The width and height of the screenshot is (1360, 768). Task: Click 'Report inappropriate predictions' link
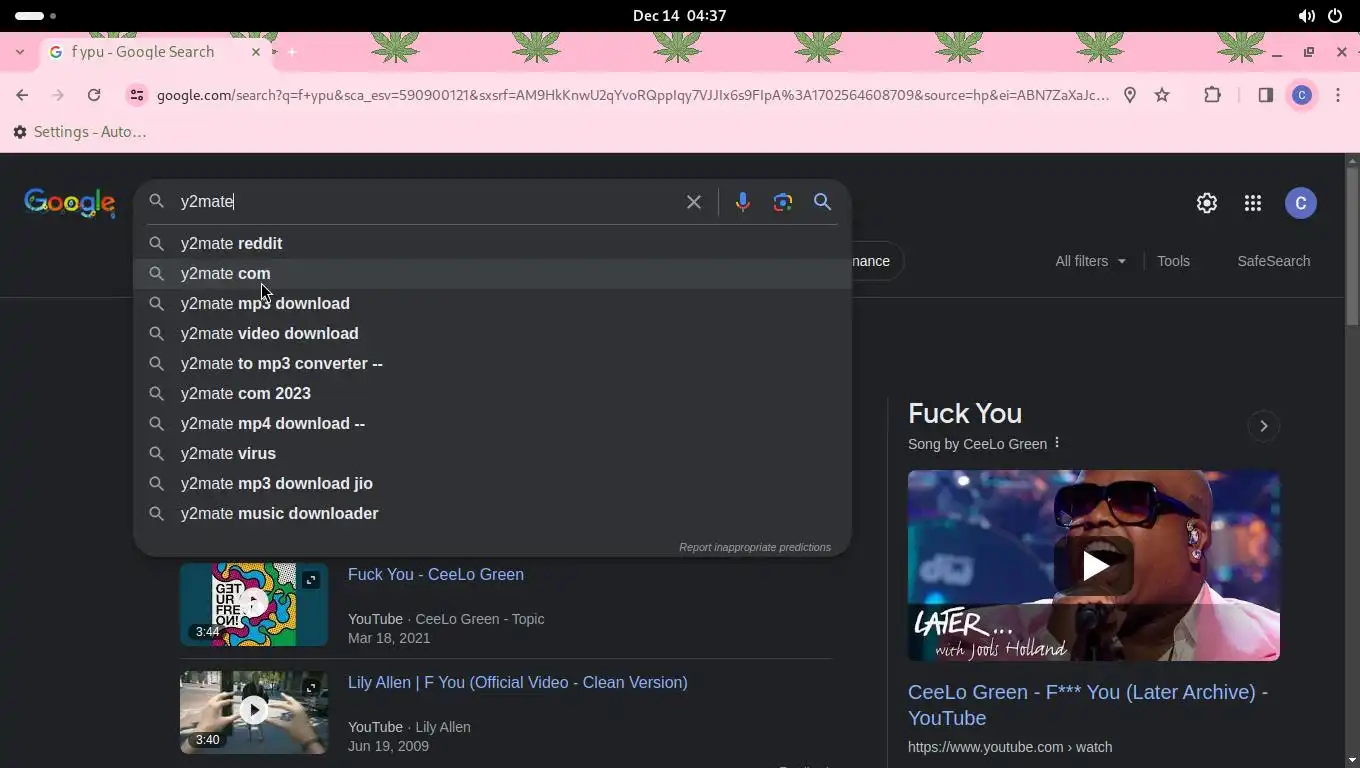tap(755, 547)
